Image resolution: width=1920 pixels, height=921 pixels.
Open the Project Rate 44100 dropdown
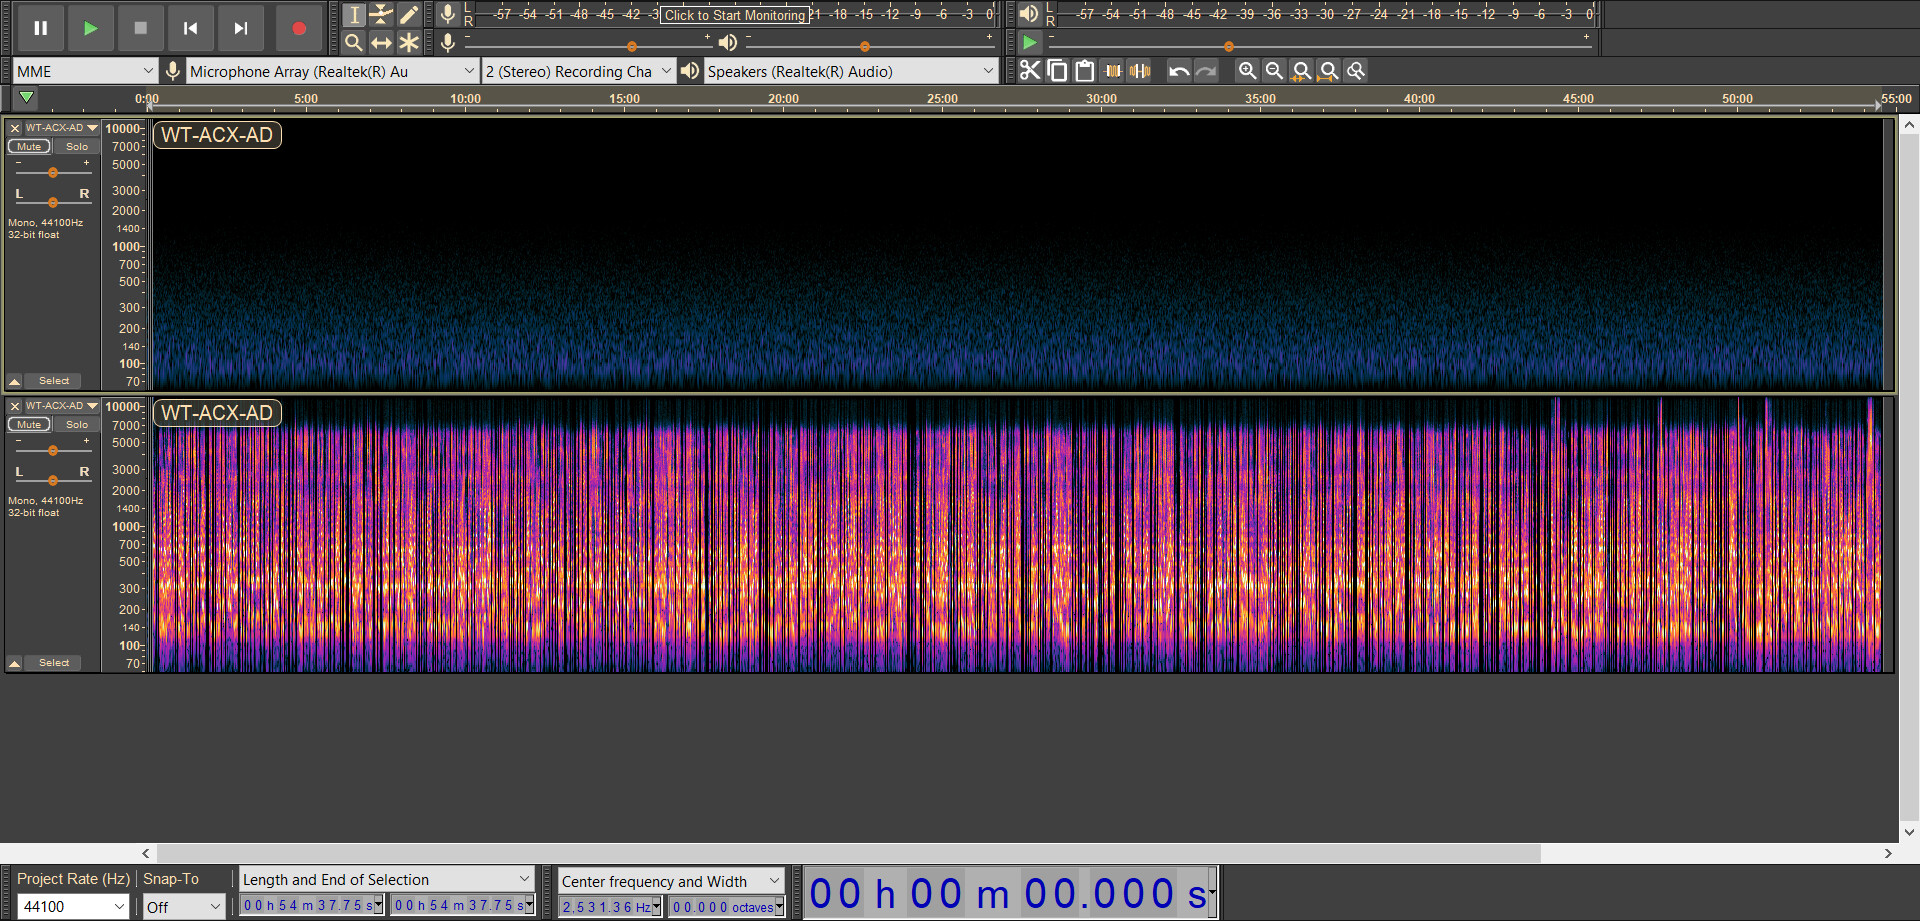pos(74,907)
